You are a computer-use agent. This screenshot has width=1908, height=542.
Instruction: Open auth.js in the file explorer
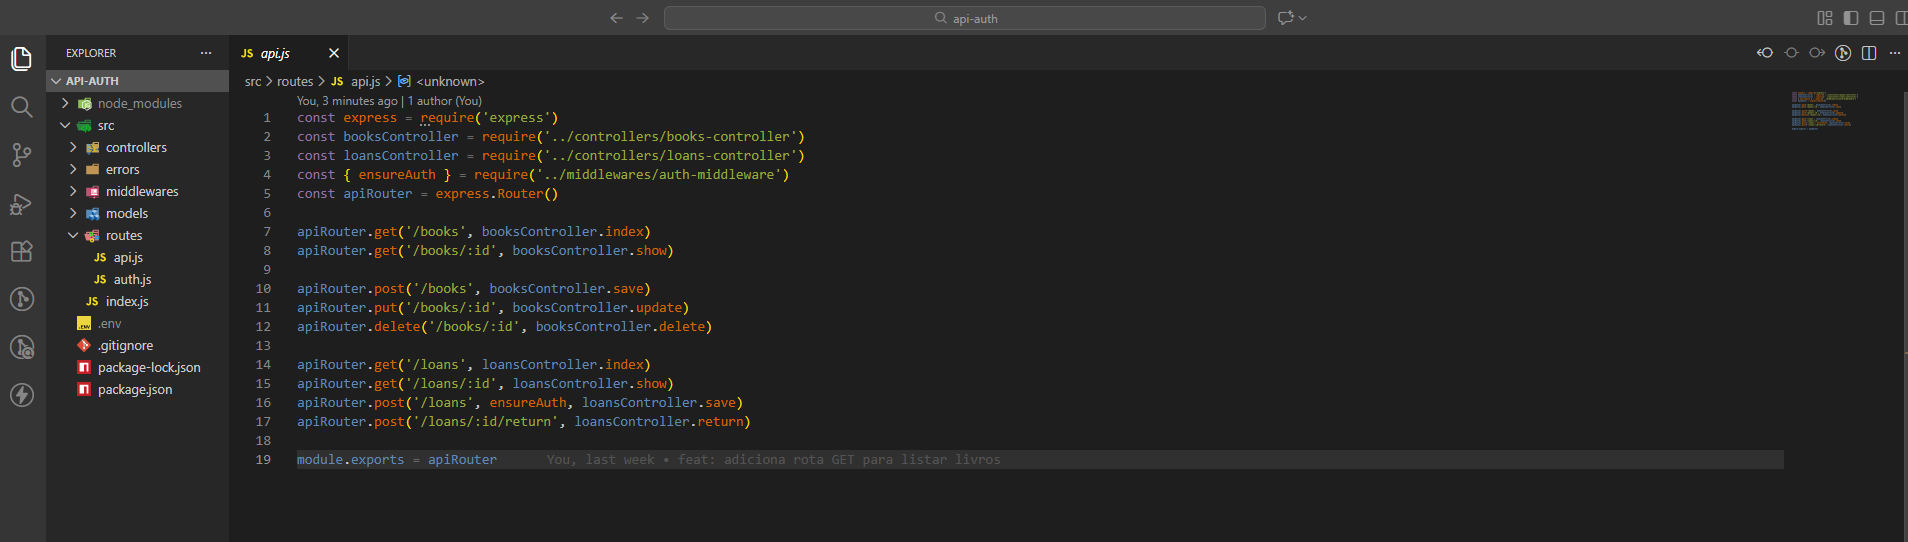point(132,279)
